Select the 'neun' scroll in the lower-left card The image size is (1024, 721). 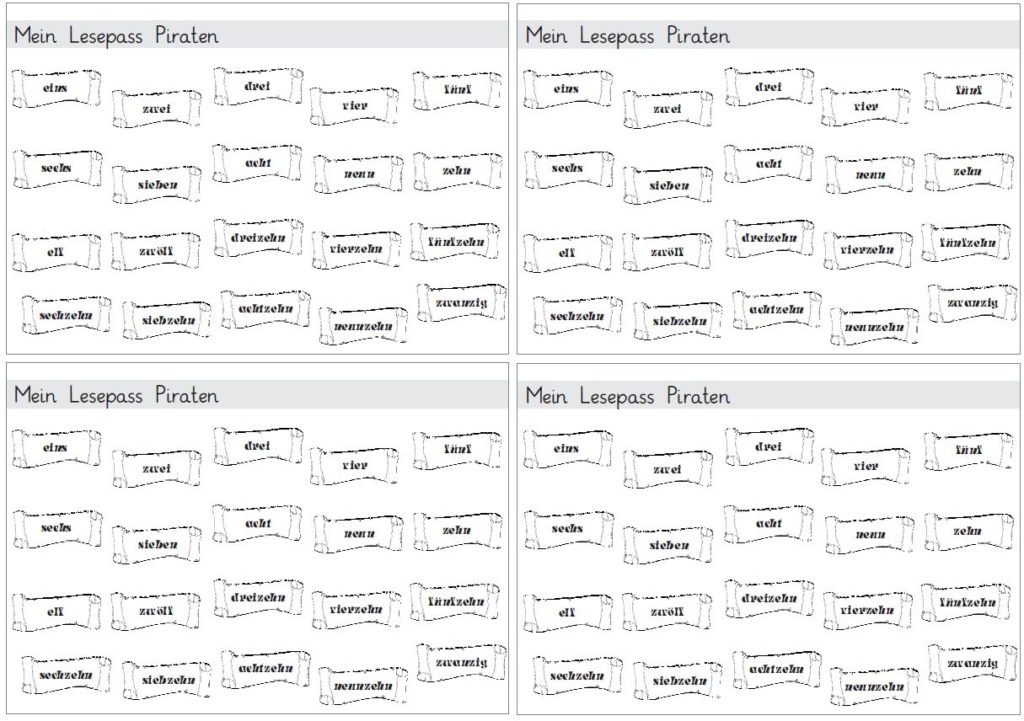coord(359,534)
